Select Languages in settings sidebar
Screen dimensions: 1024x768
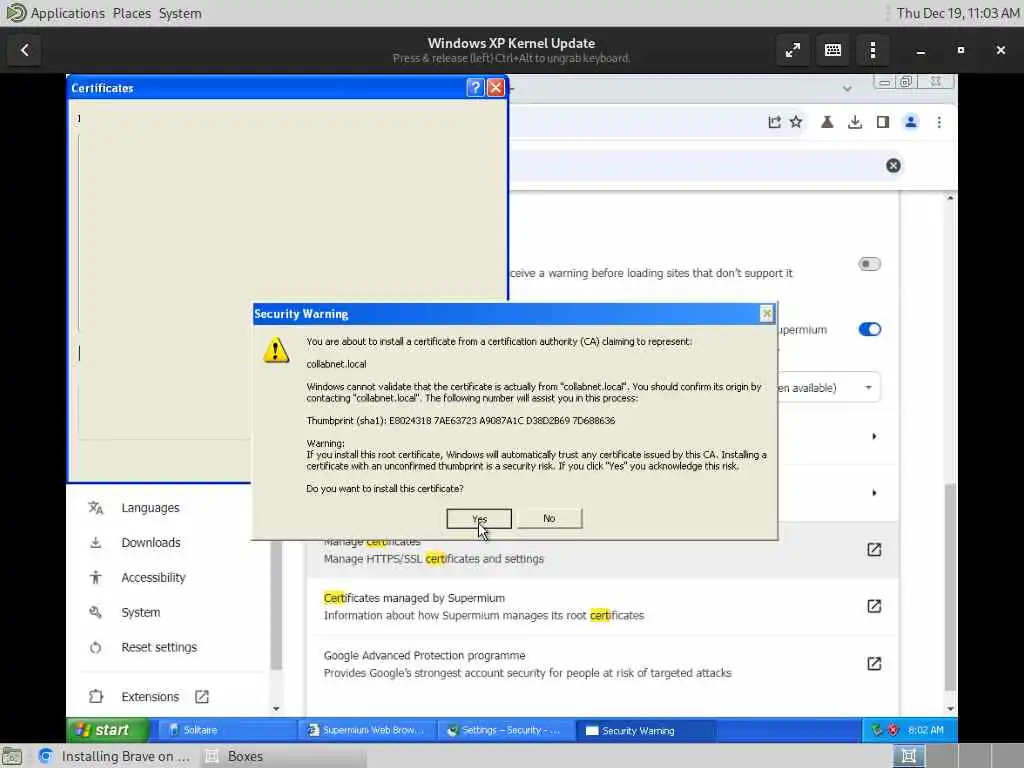(150, 508)
